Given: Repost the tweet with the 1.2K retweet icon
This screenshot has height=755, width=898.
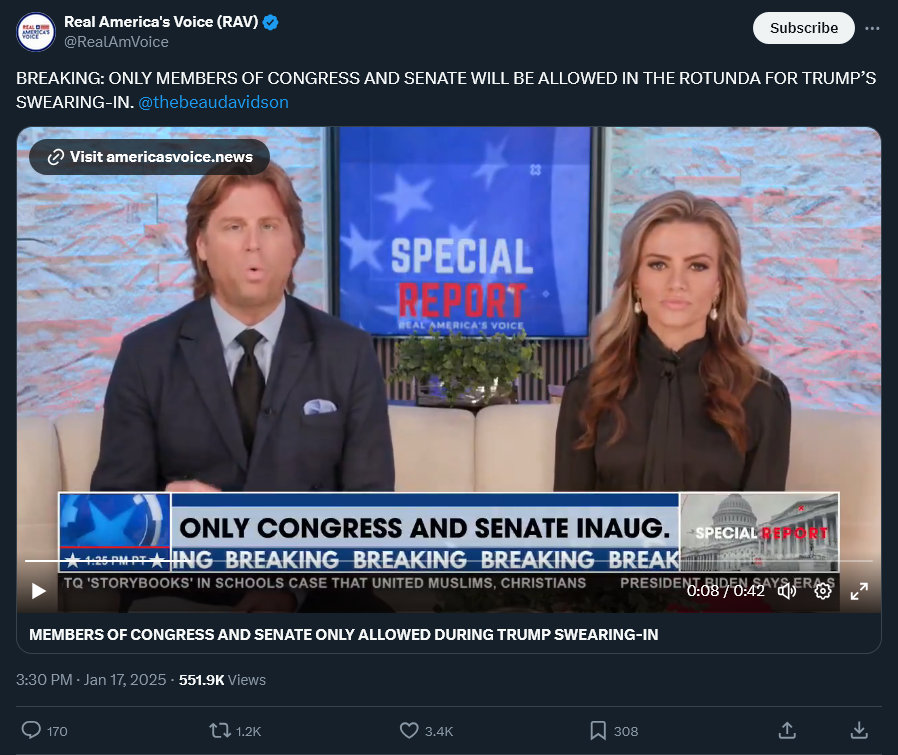Looking at the screenshot, I should tap(219, 730).
